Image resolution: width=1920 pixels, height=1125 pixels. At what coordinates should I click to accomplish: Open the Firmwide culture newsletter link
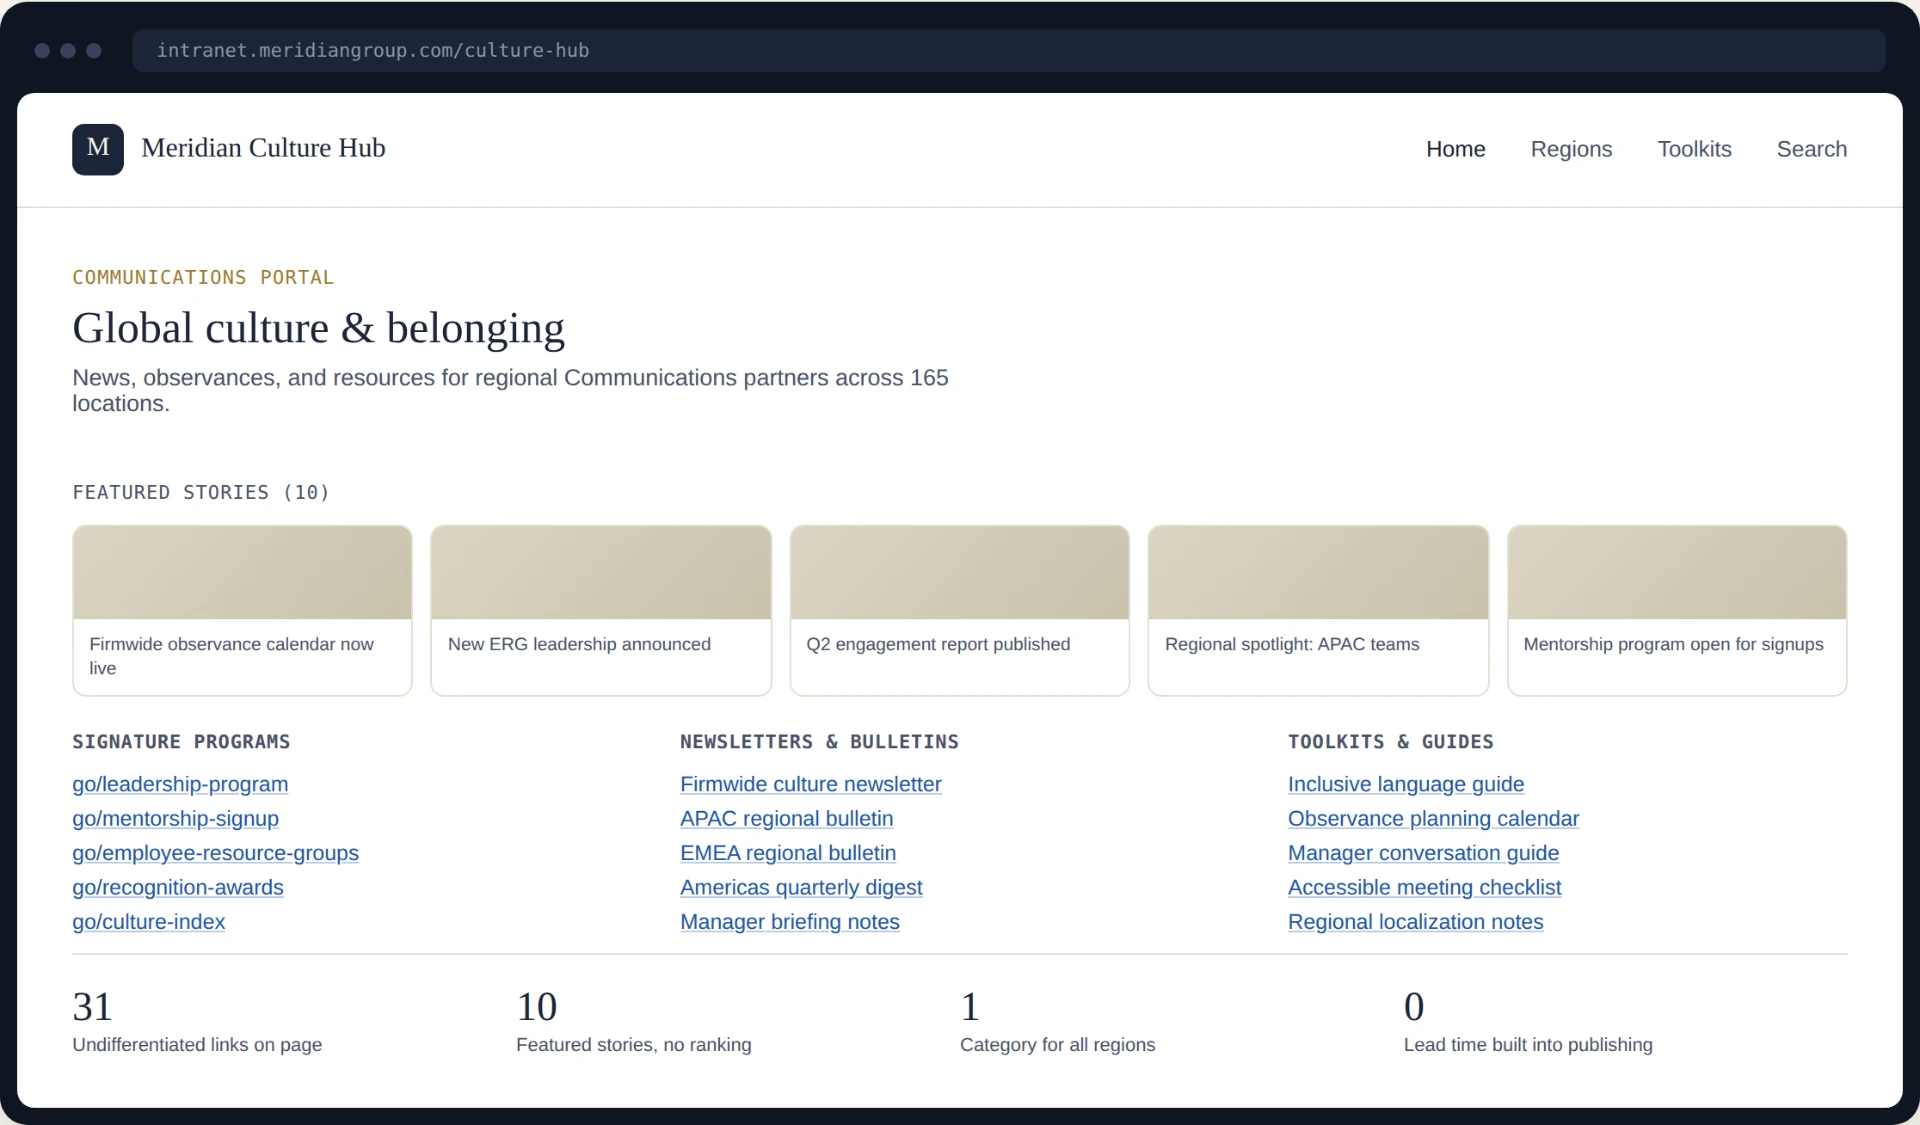point(810,784)
